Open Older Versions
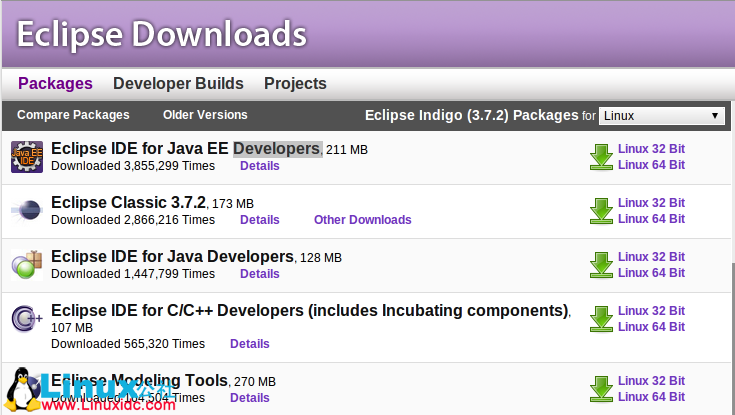This screenshot has height=415, width=735. [x=205, y=115]
